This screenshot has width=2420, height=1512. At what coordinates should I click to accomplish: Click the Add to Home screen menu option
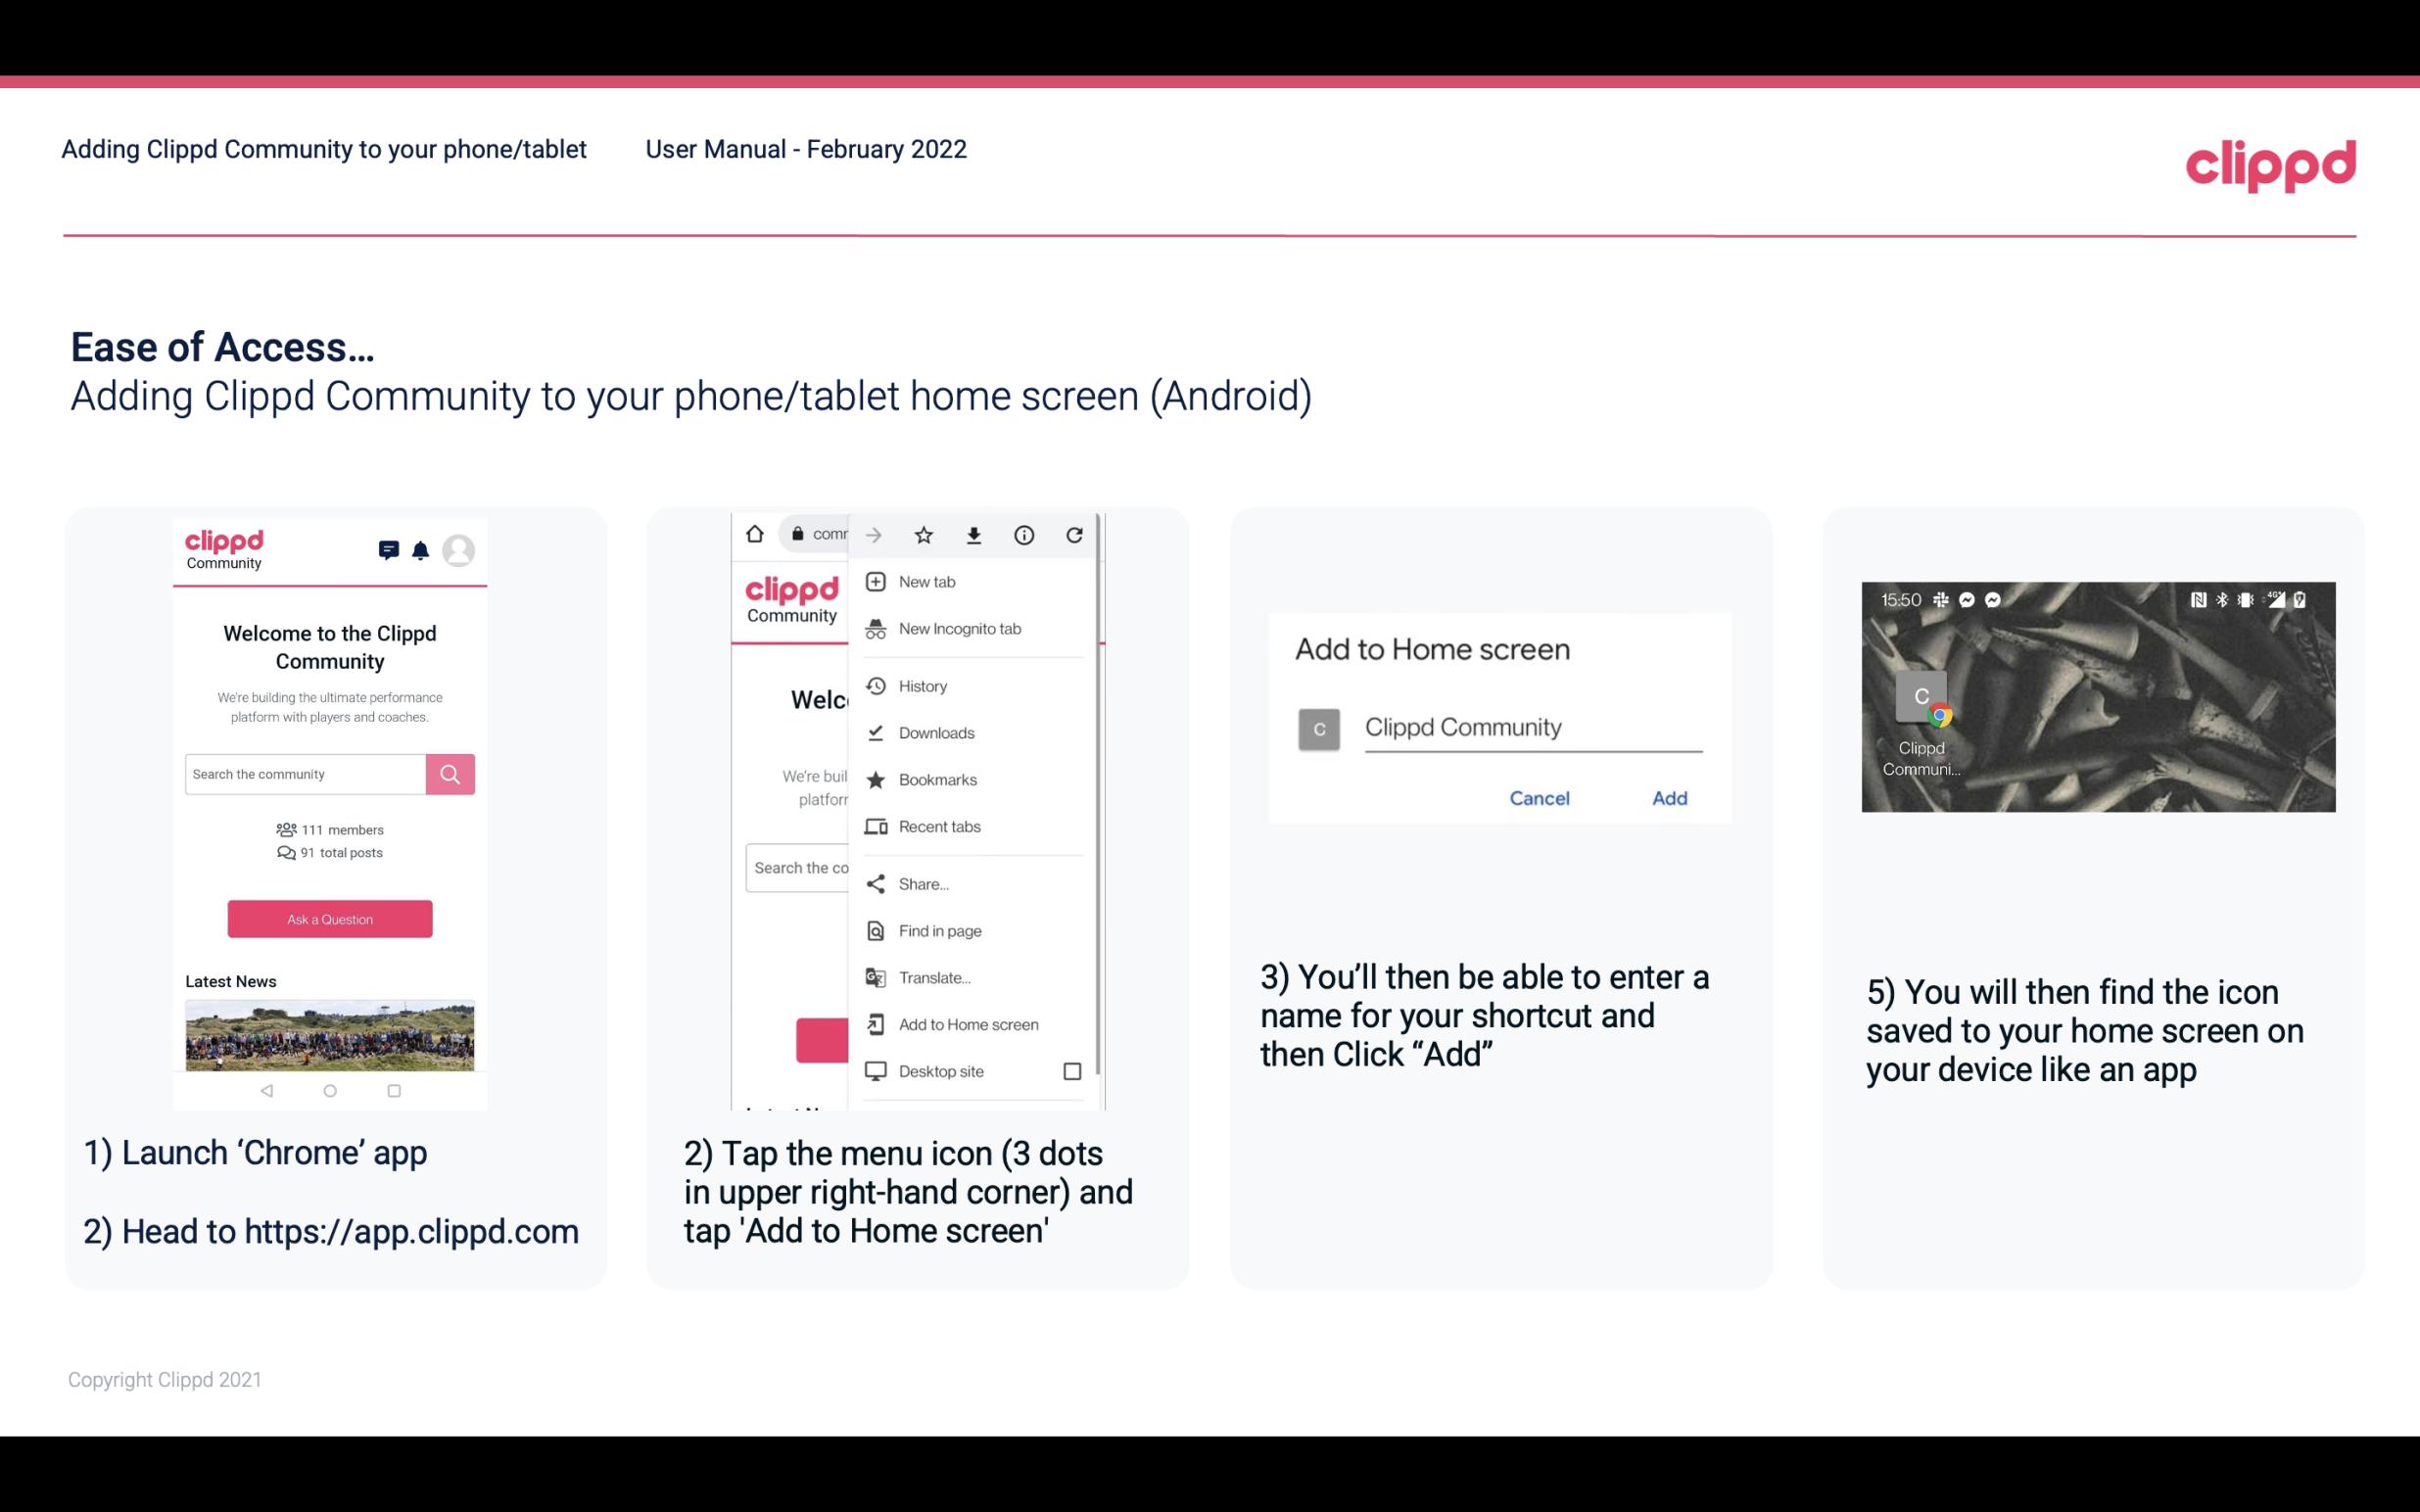point(967,1026)
